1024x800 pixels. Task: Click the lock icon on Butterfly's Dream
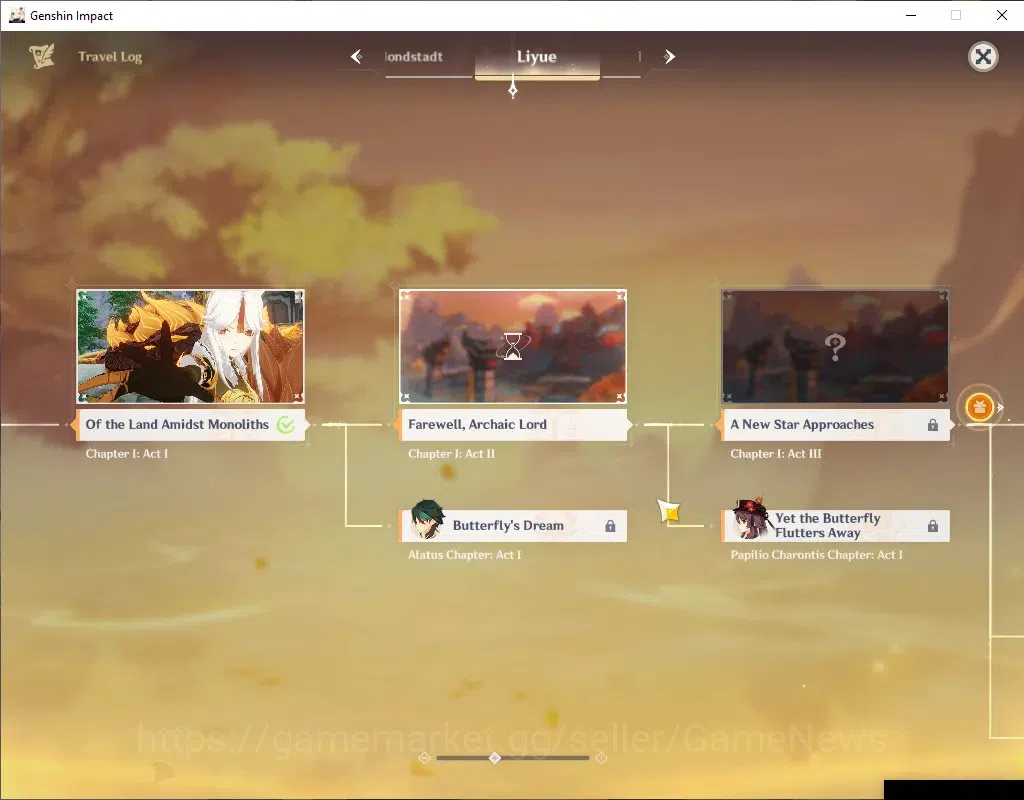click(x=610, y=526)
